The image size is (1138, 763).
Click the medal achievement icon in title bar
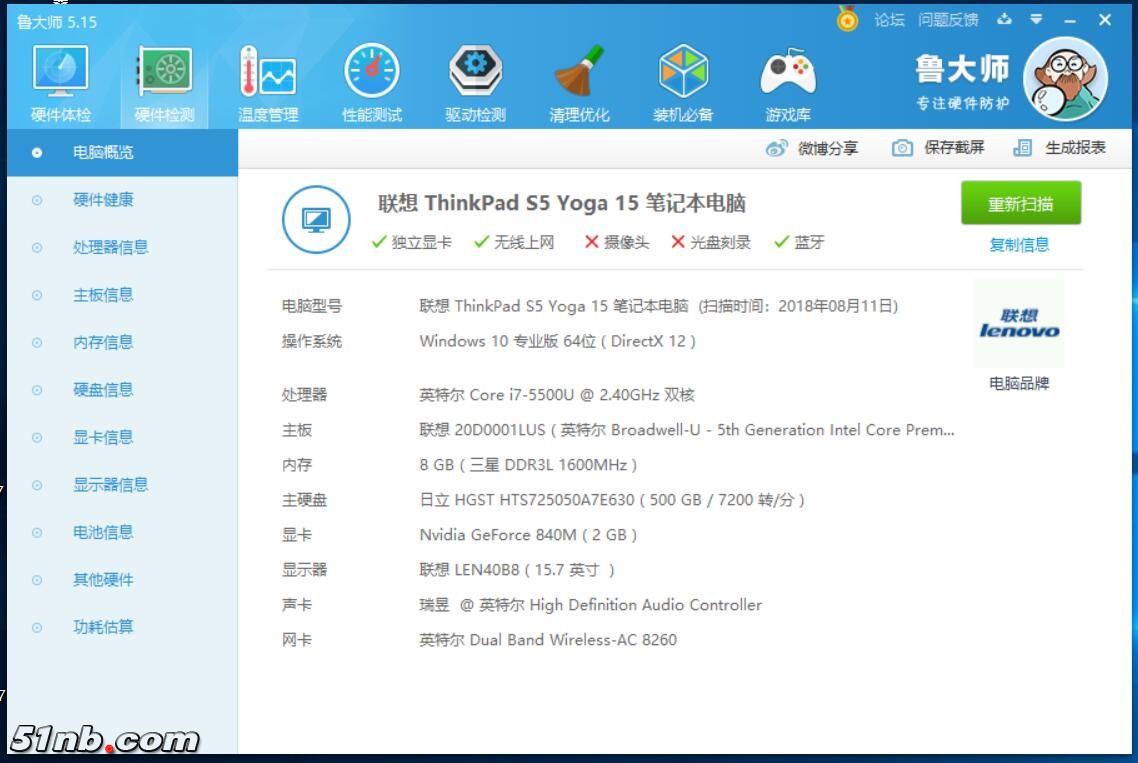[847, 17]
